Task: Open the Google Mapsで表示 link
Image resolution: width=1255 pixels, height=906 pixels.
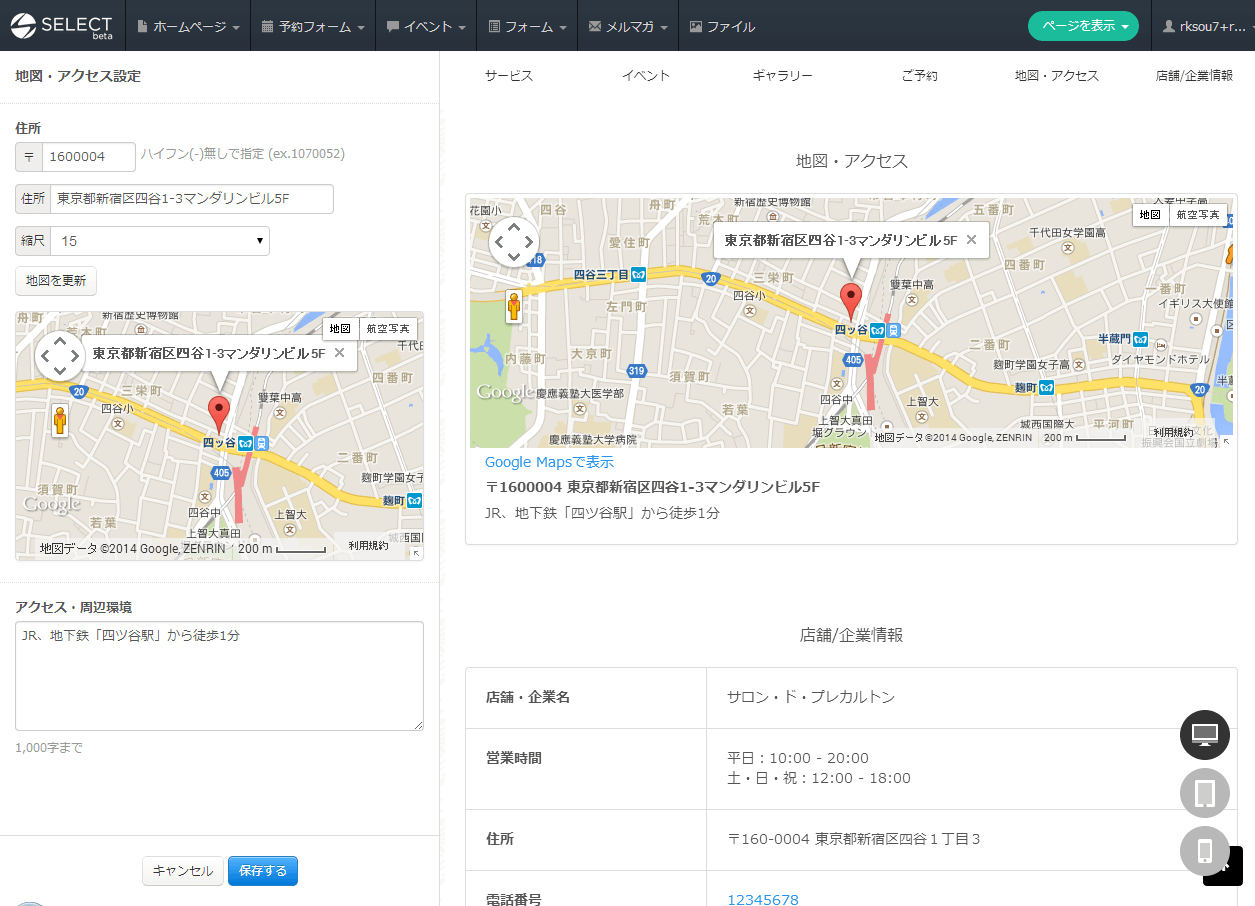Action: 549,462
